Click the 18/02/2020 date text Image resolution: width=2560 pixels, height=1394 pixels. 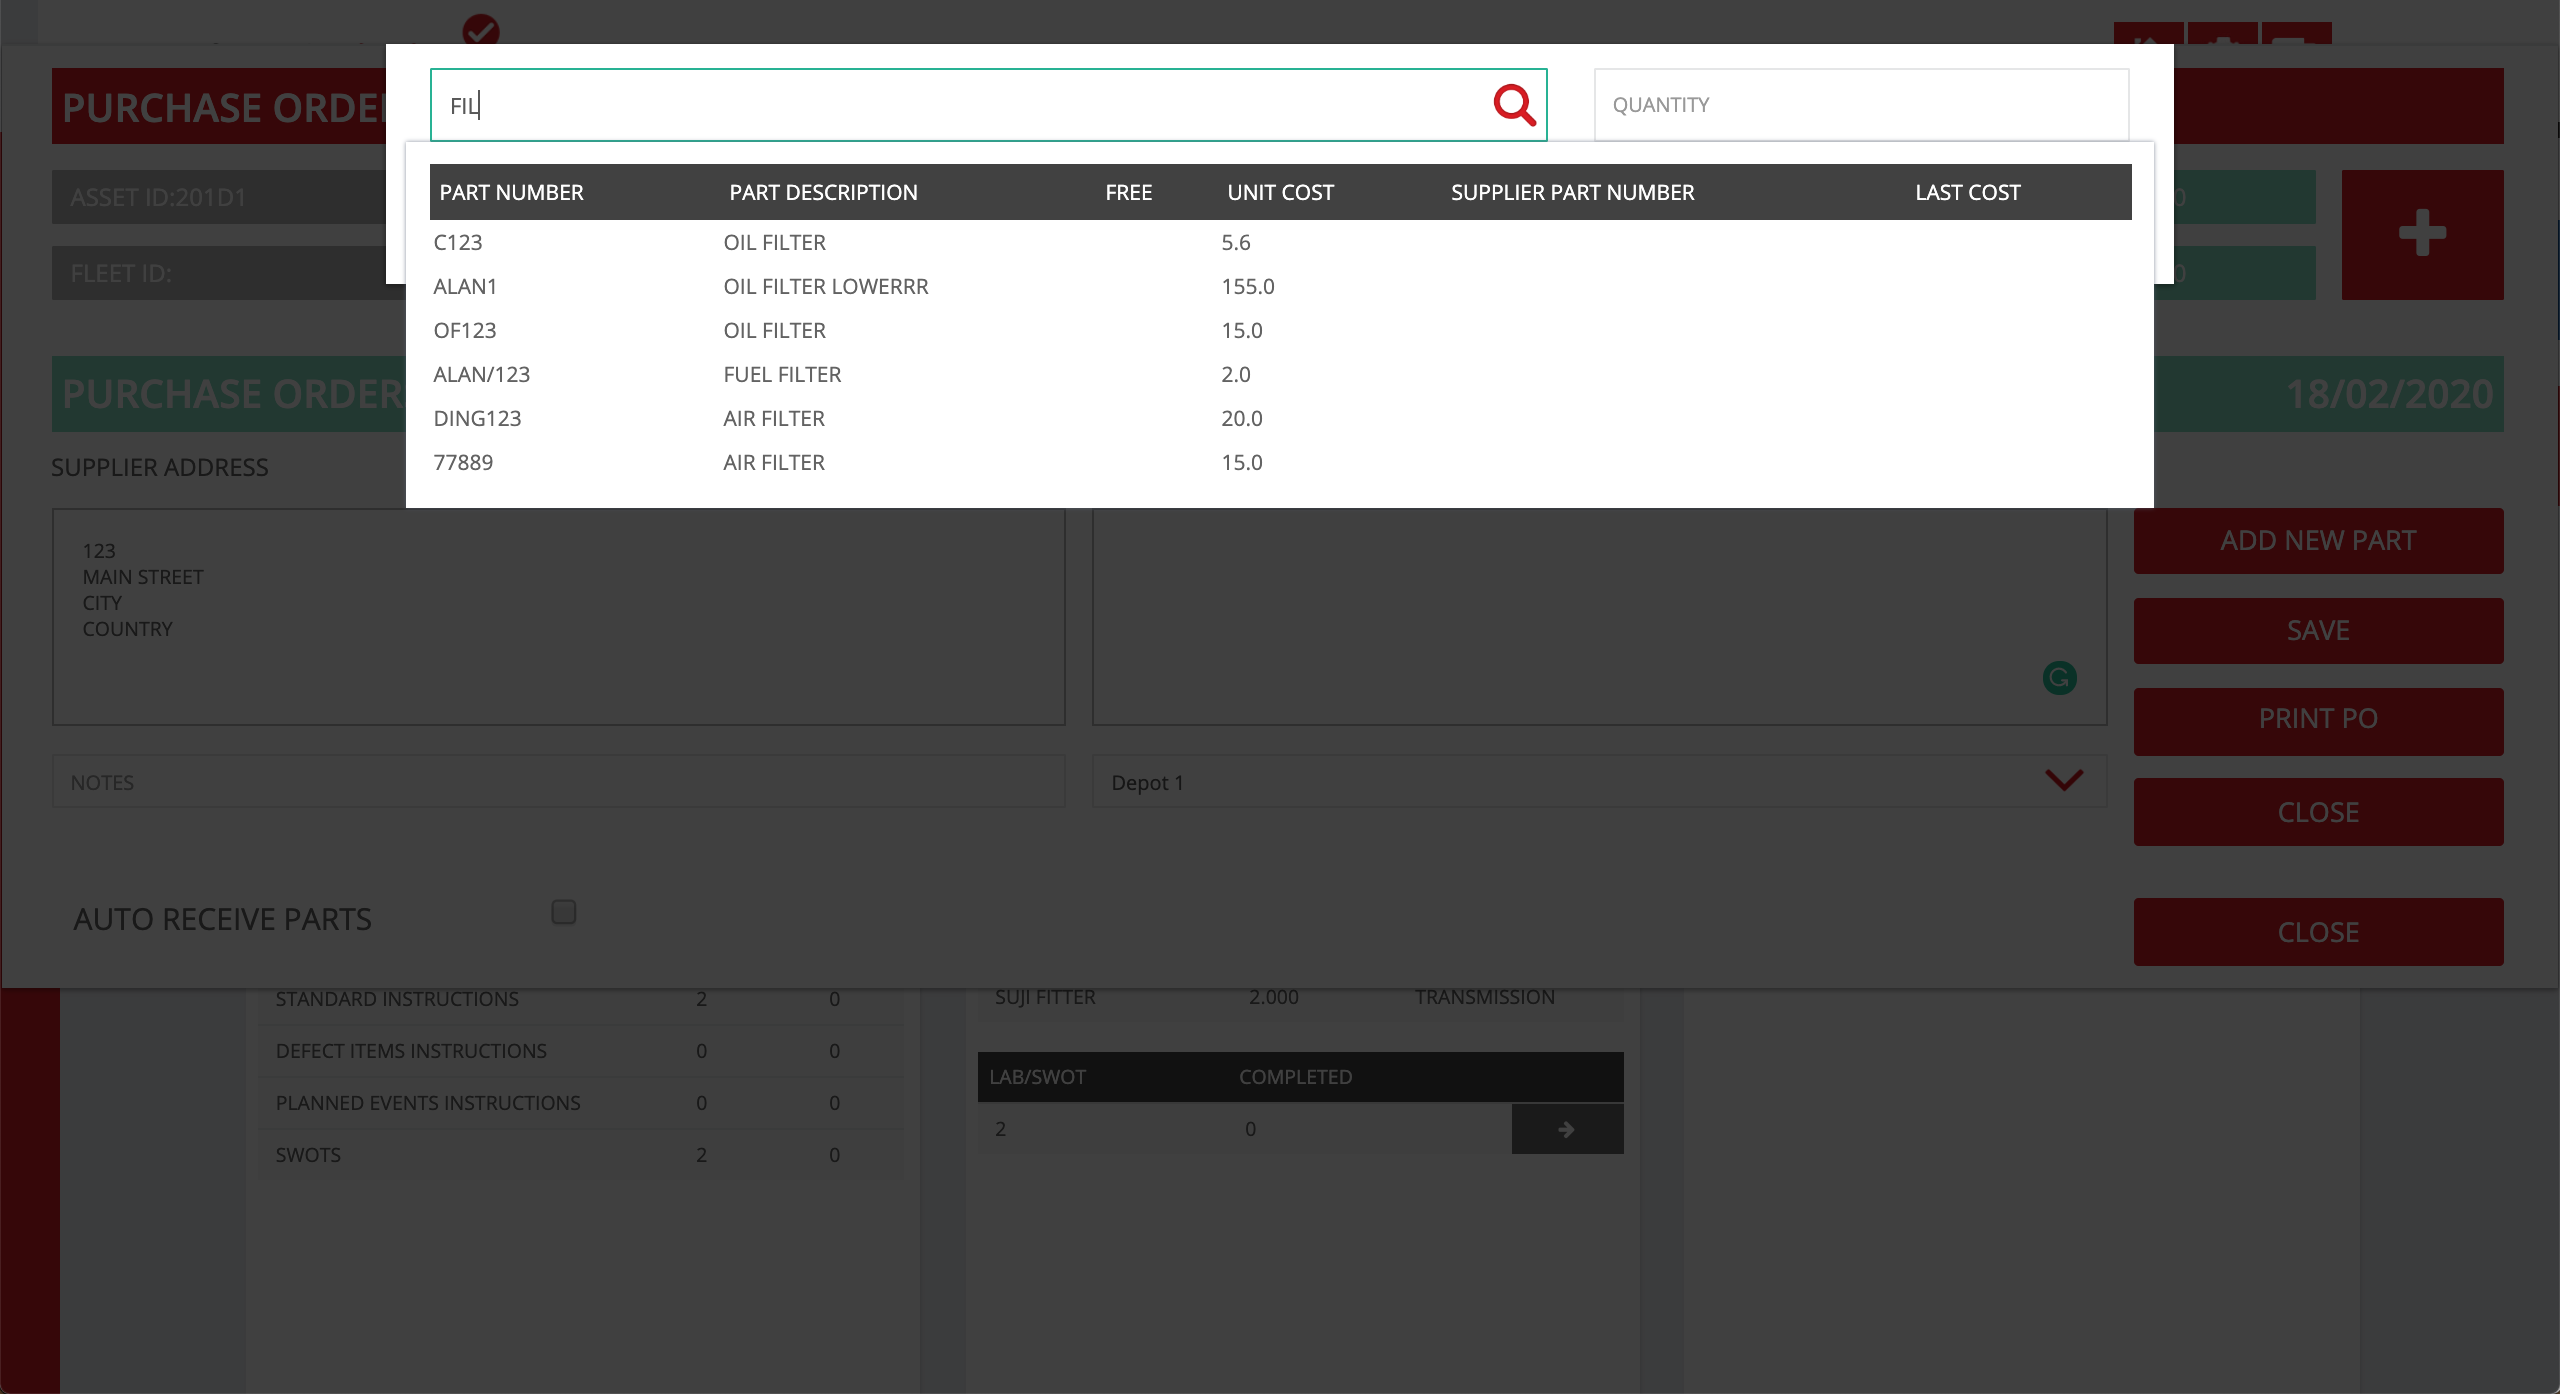click(2389, 394)
